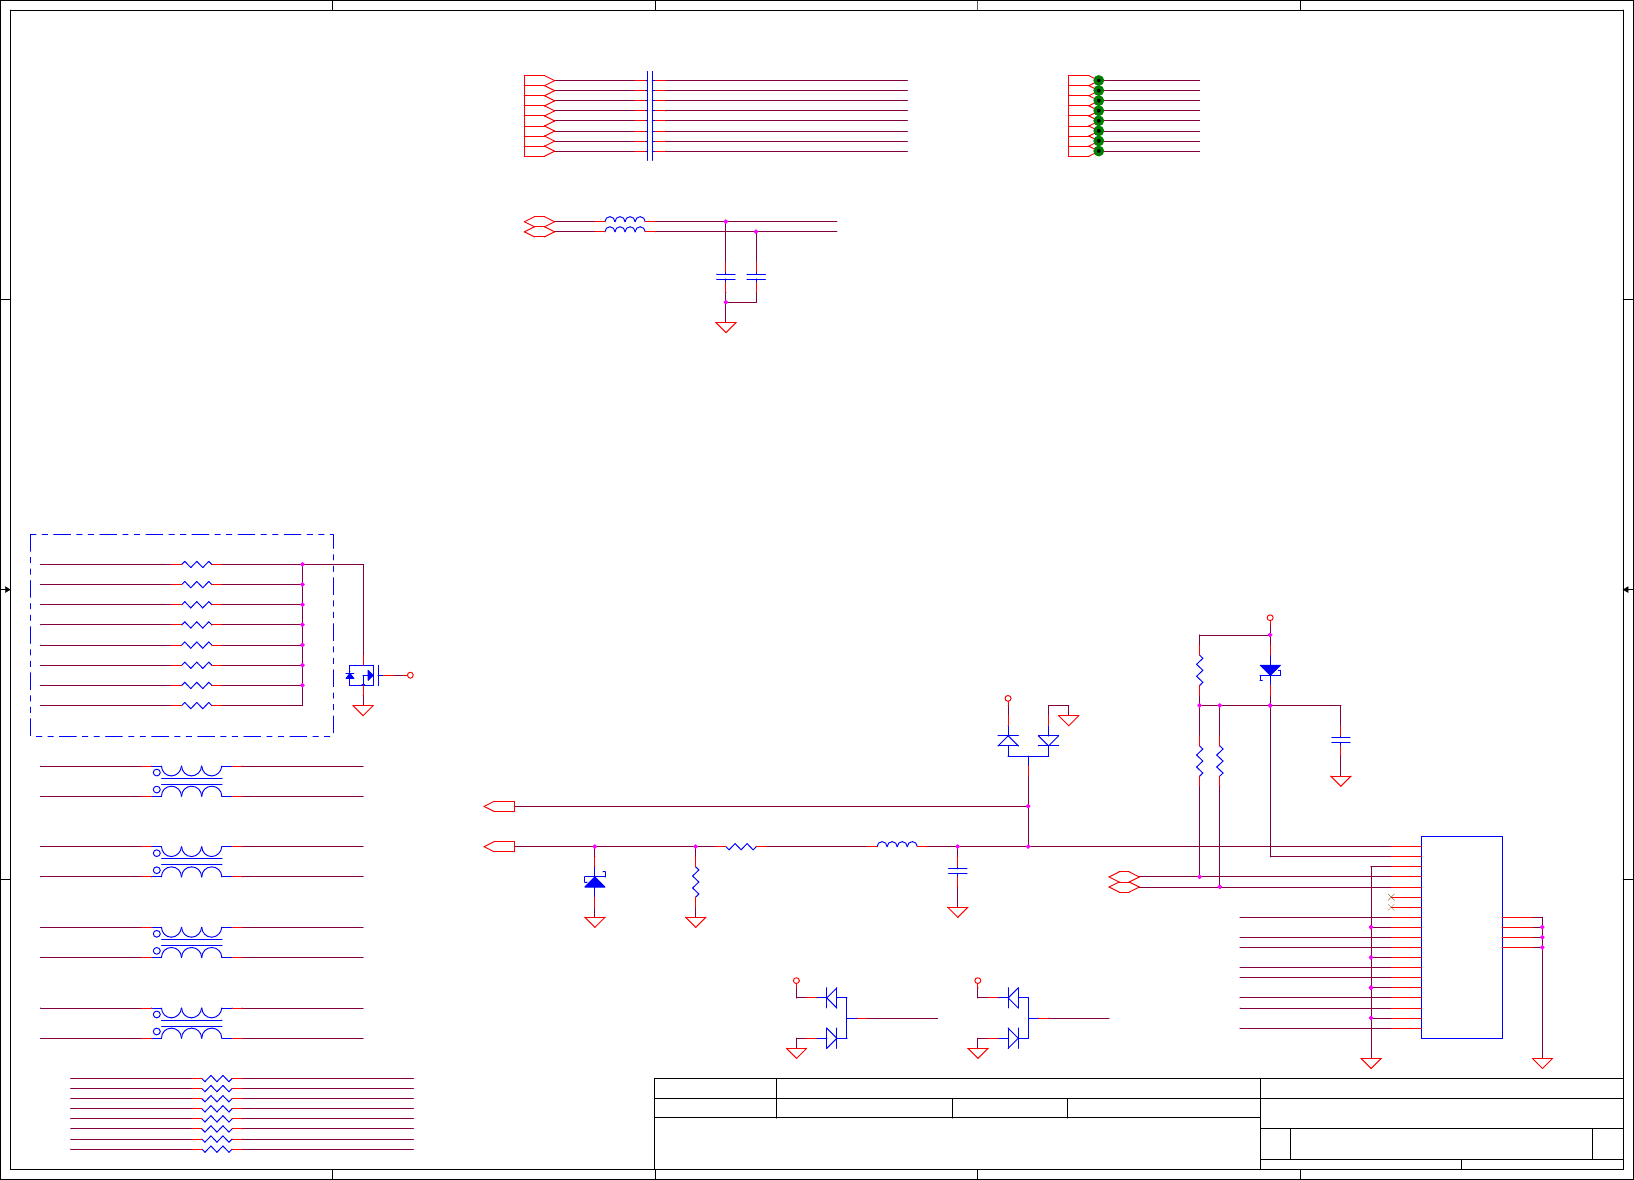
Task: Select the lower inductor of the top filter pair
Action: (625, 231)
